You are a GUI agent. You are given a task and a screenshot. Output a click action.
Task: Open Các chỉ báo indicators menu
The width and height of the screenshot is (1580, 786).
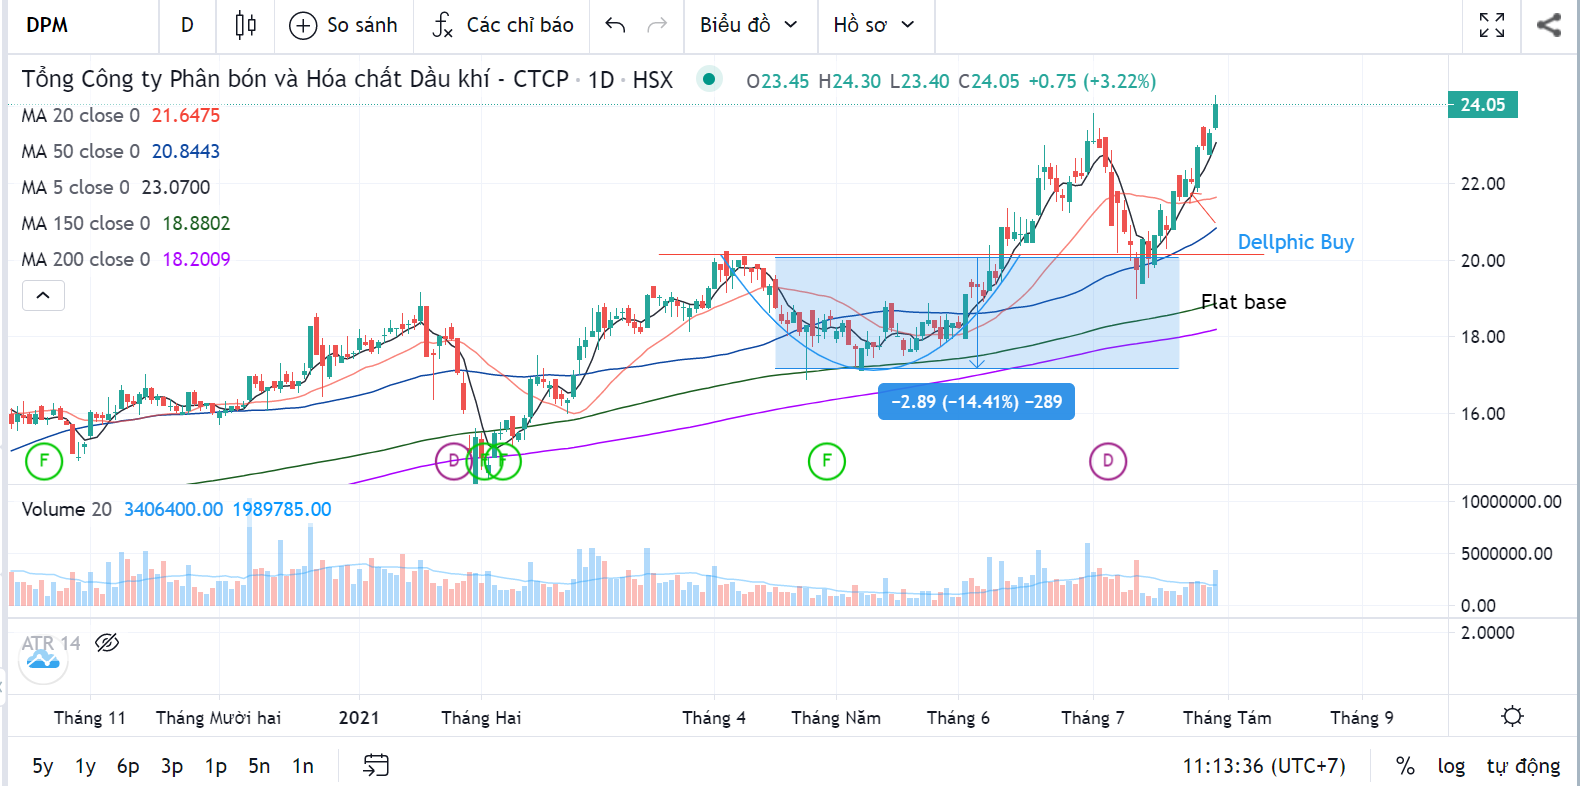tap(503, 25)
